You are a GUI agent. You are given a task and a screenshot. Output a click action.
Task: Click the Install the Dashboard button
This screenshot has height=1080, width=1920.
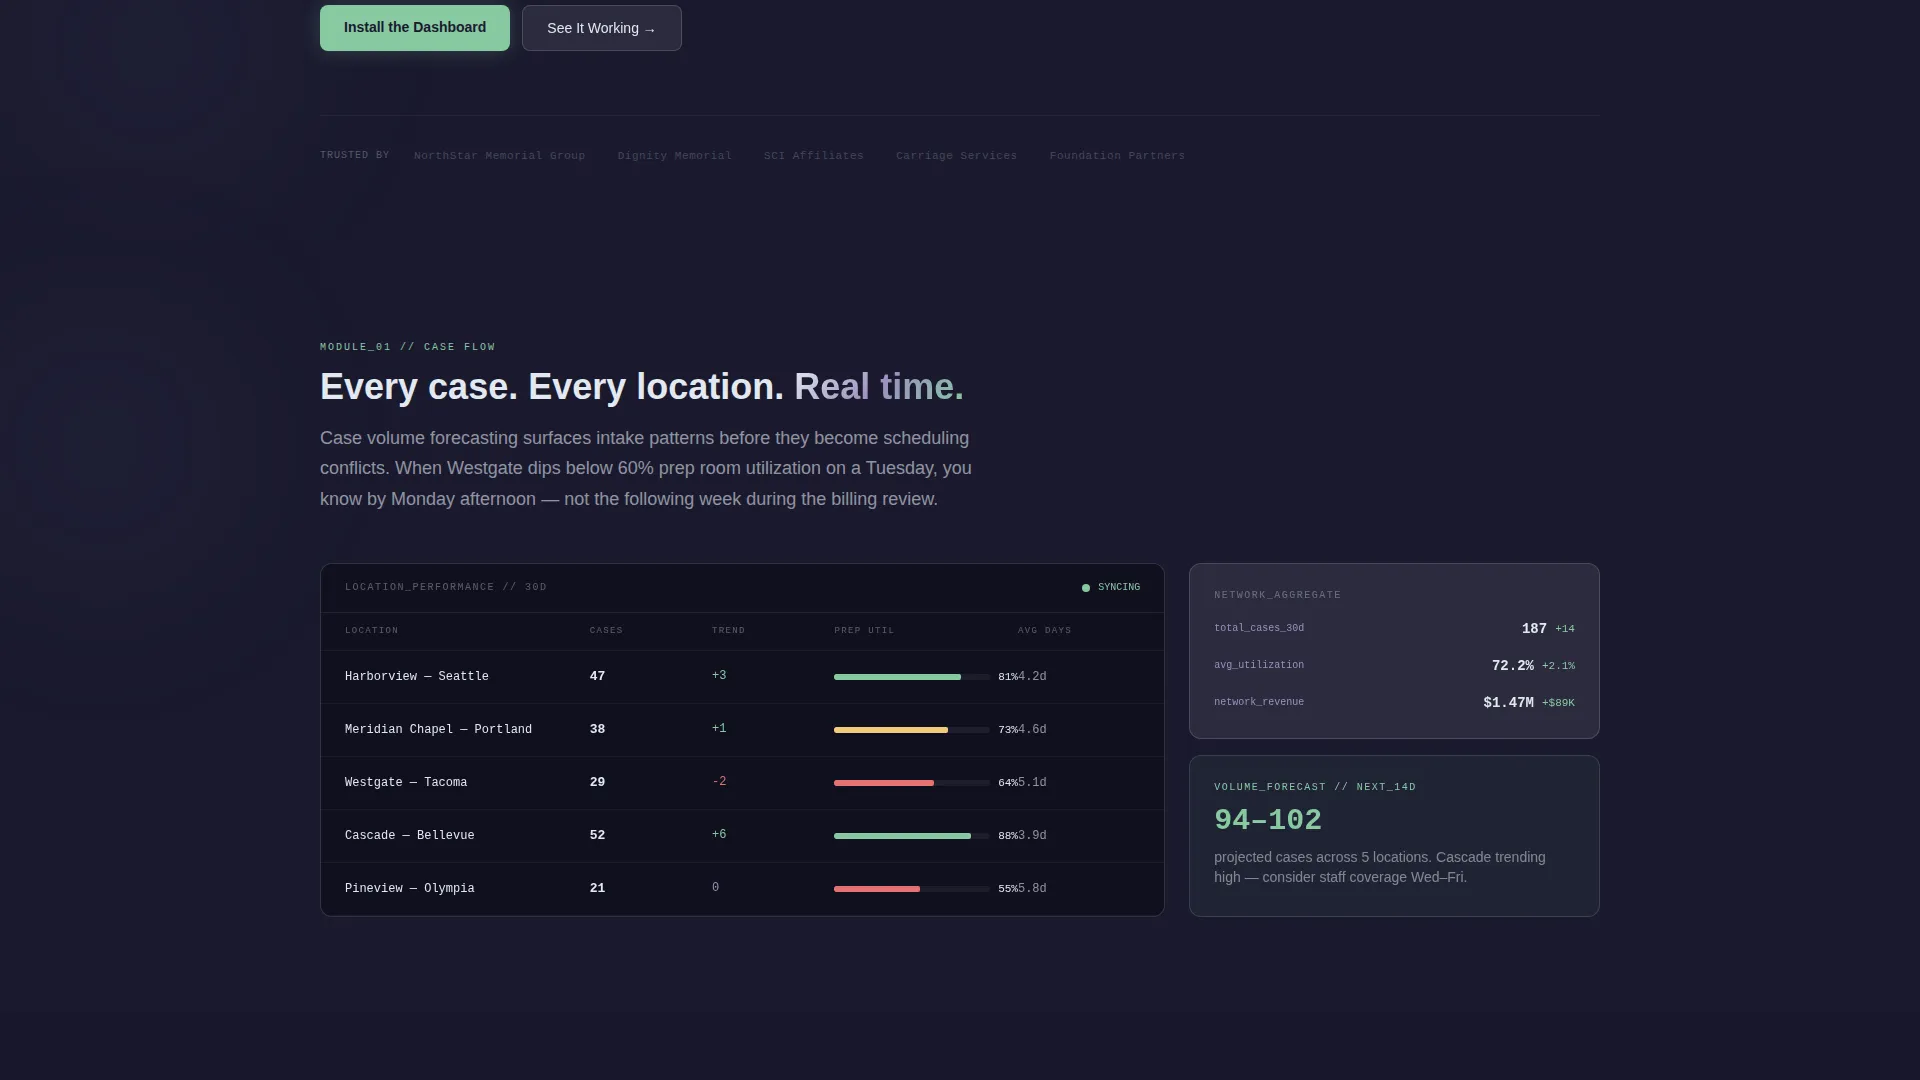coord(415,28)
